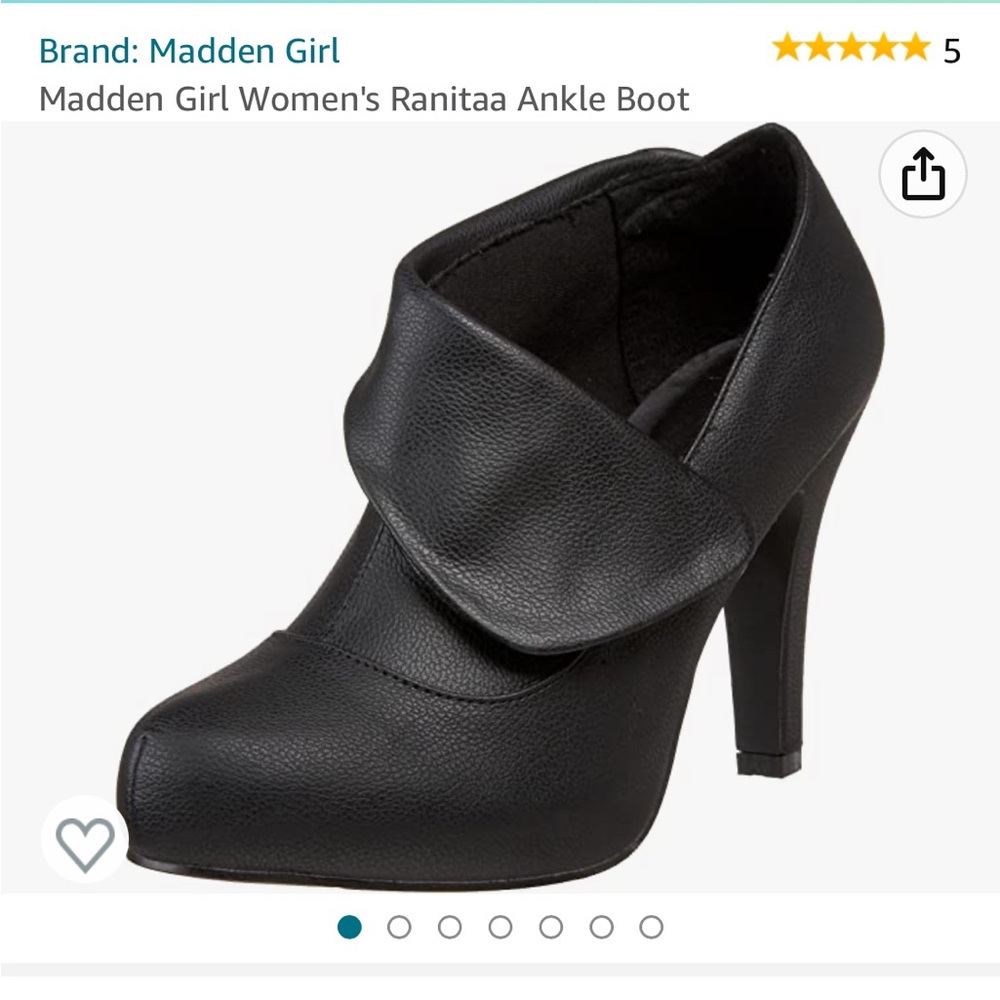Tap the ankle boot product photo

click(x=500, y=520)
